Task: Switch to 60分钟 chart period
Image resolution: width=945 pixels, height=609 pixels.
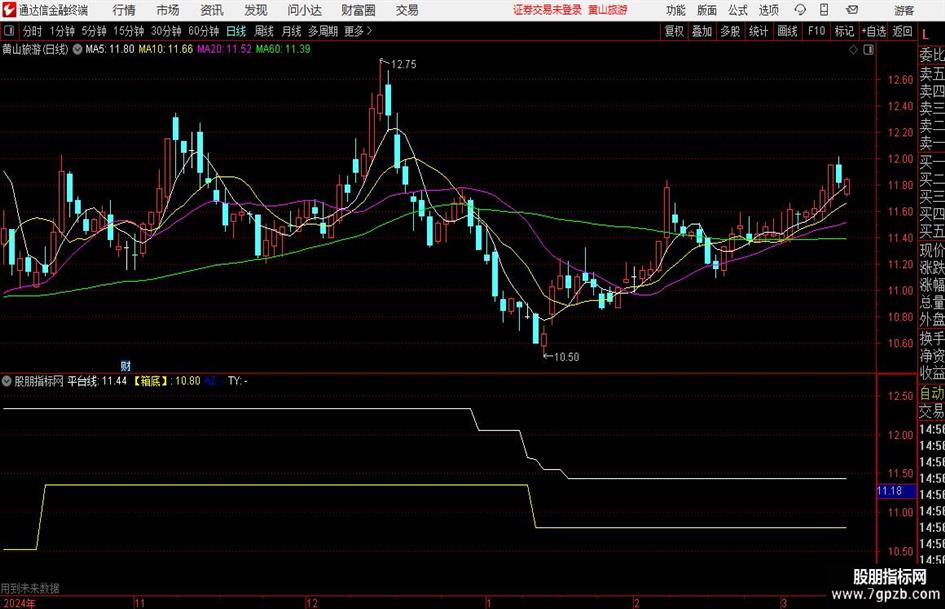Action: tap(204, 31)
